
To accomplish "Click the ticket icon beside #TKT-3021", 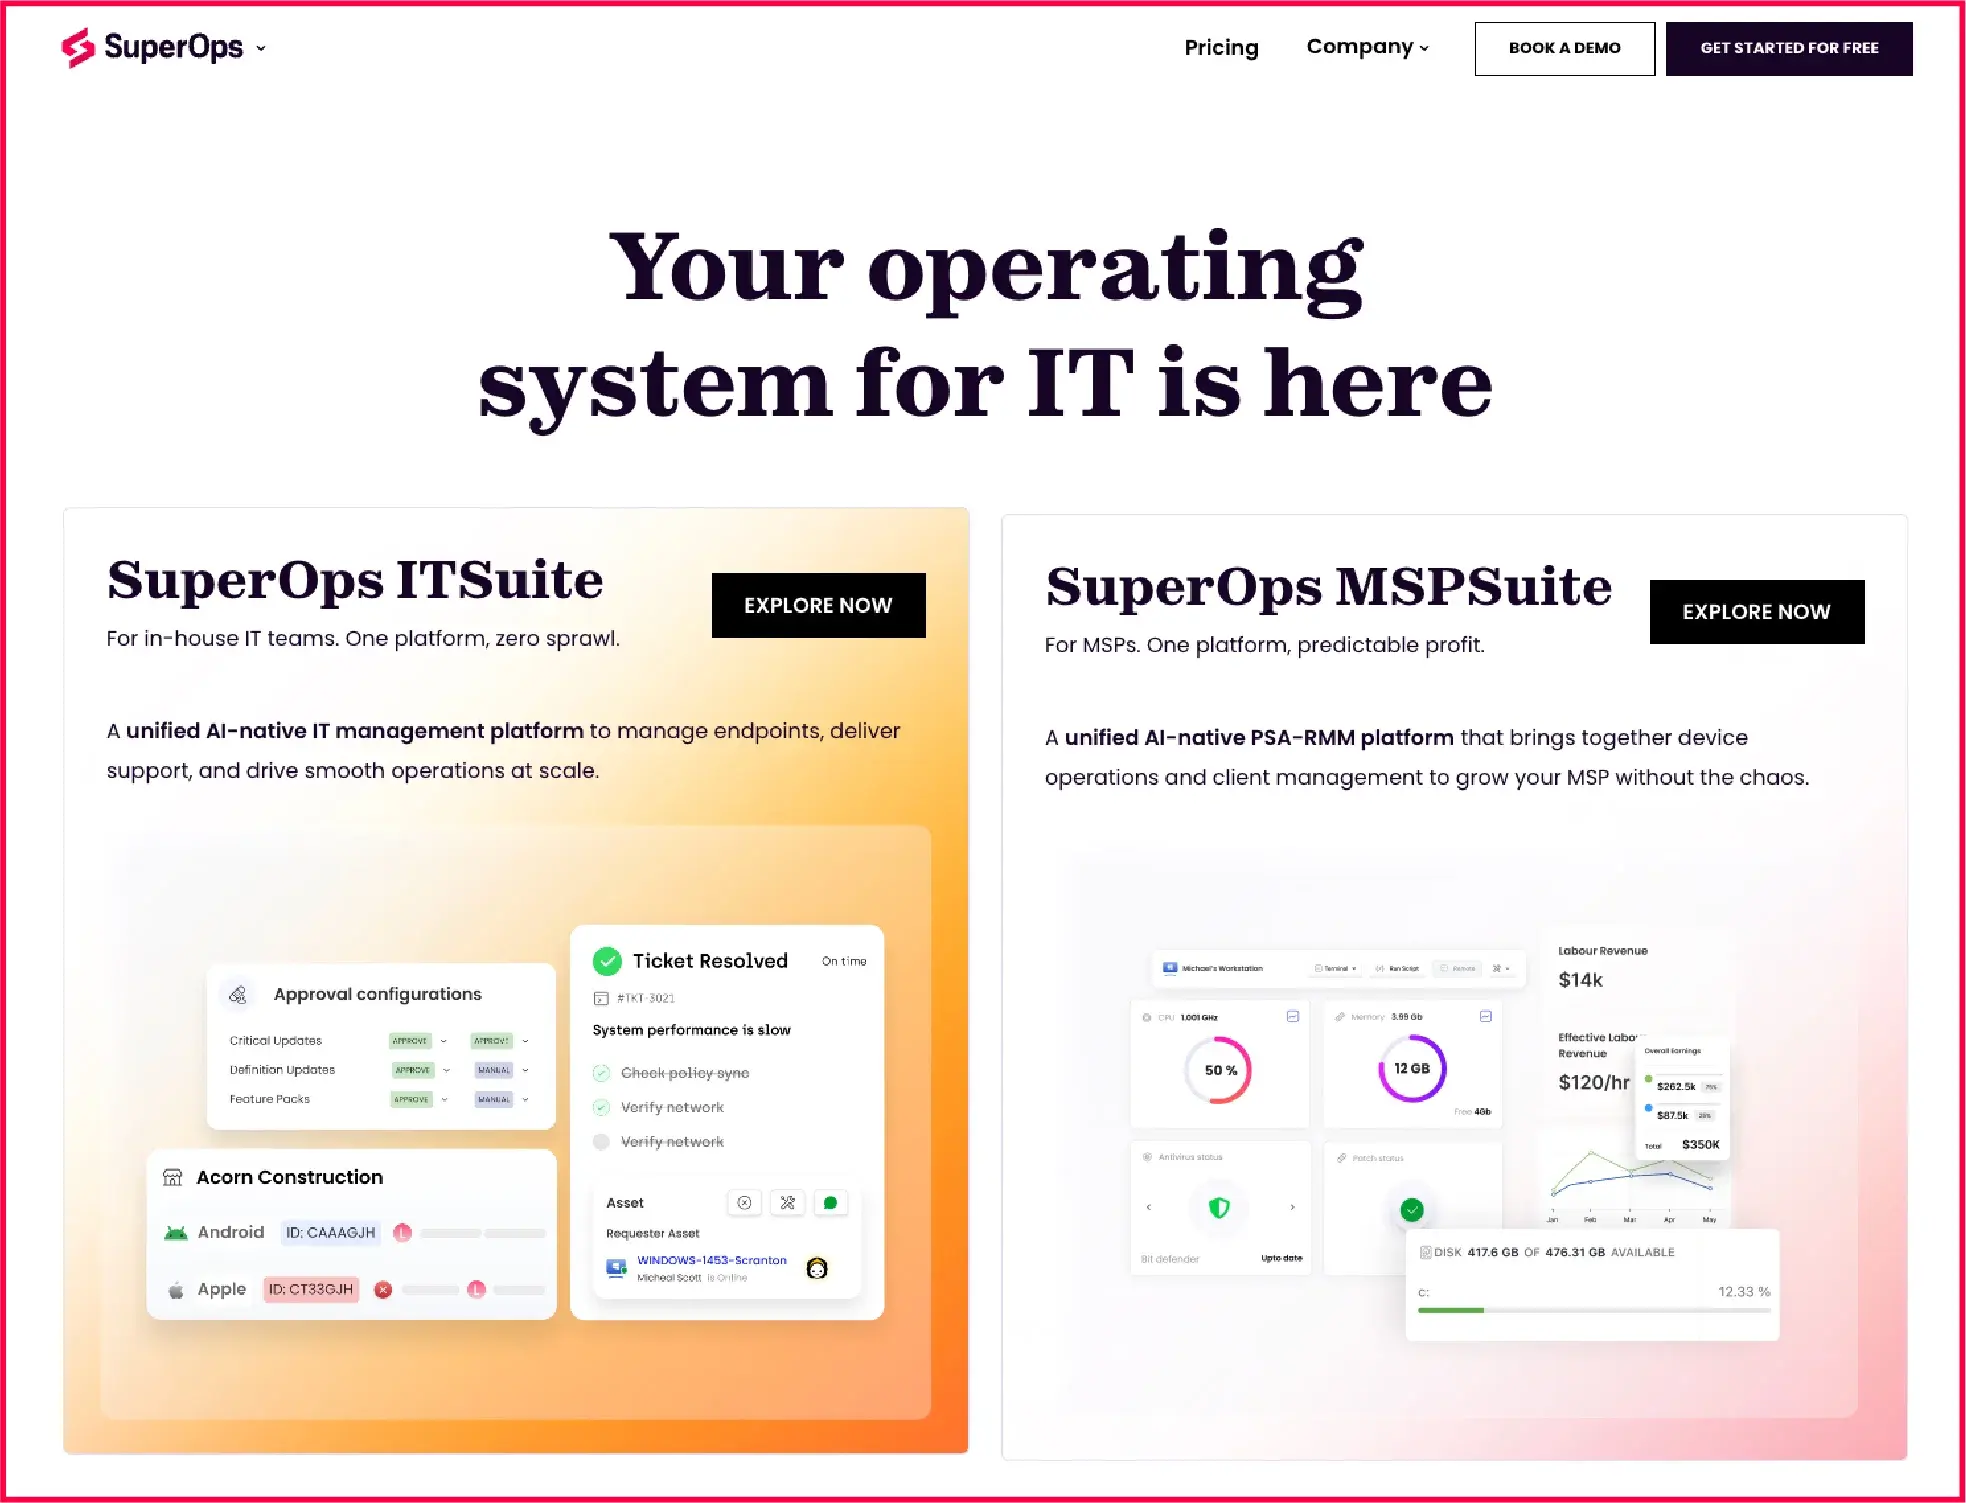I will [601, 998].
